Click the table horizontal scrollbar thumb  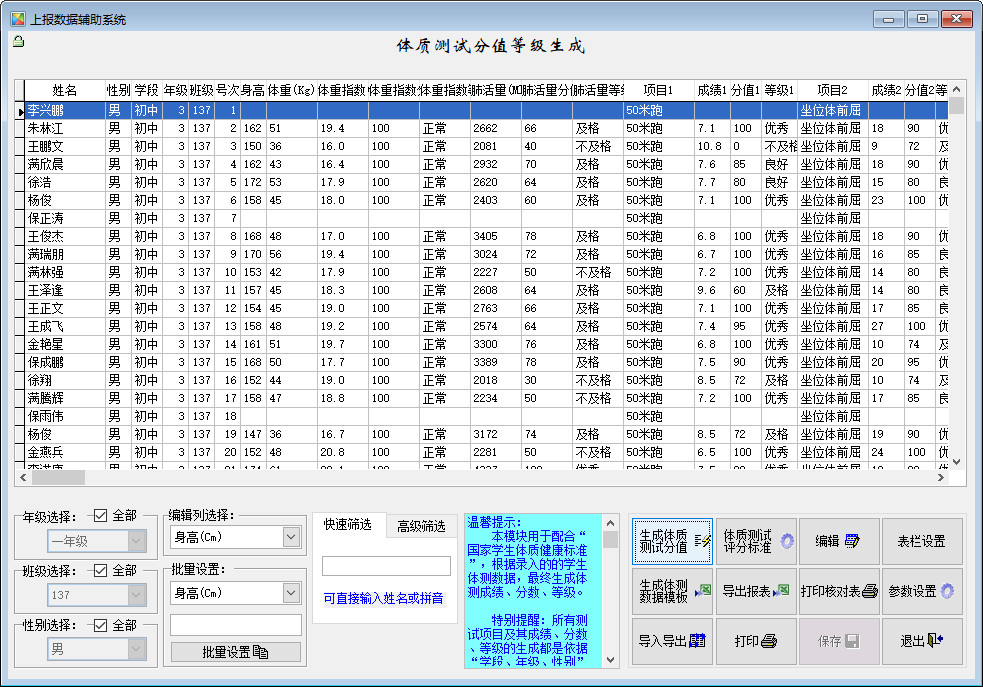[58, 478]
